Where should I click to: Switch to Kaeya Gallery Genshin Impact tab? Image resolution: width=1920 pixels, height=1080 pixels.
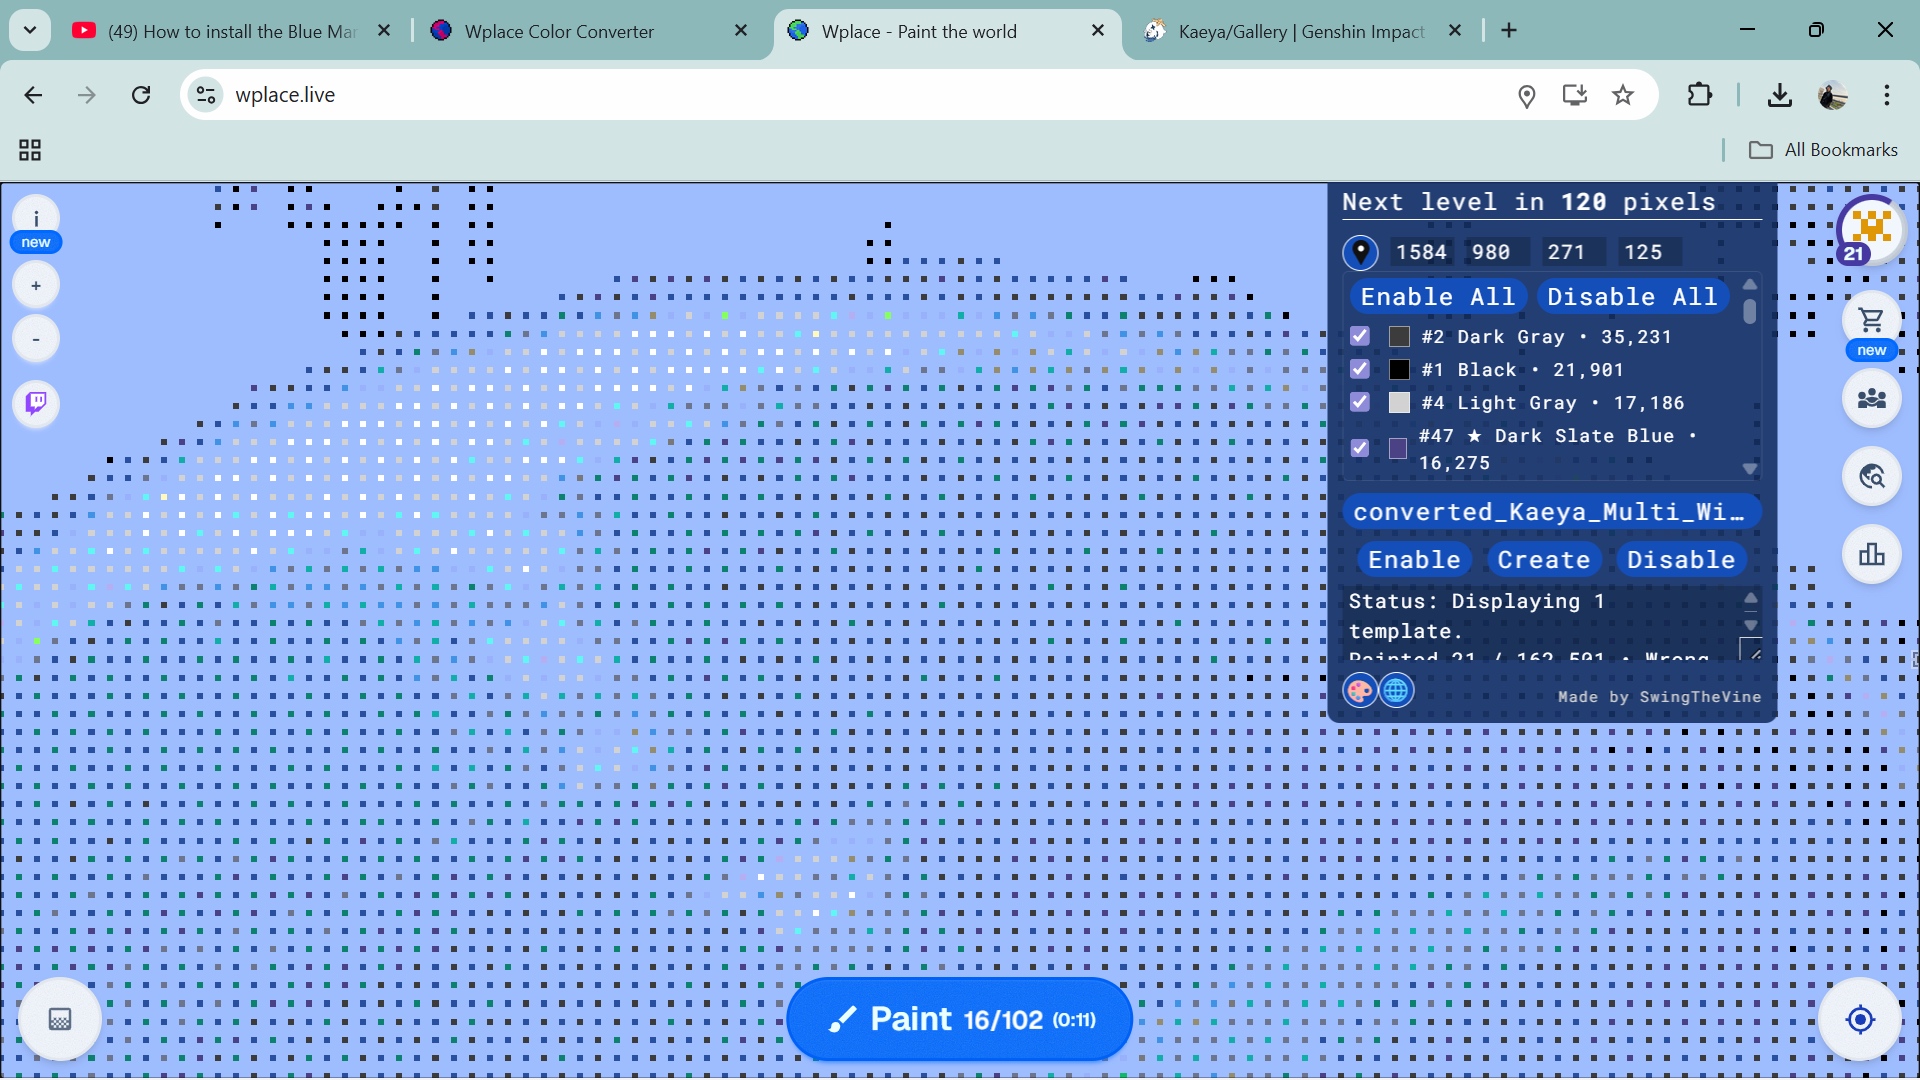pyautogui.click(x=1300, y=31)
